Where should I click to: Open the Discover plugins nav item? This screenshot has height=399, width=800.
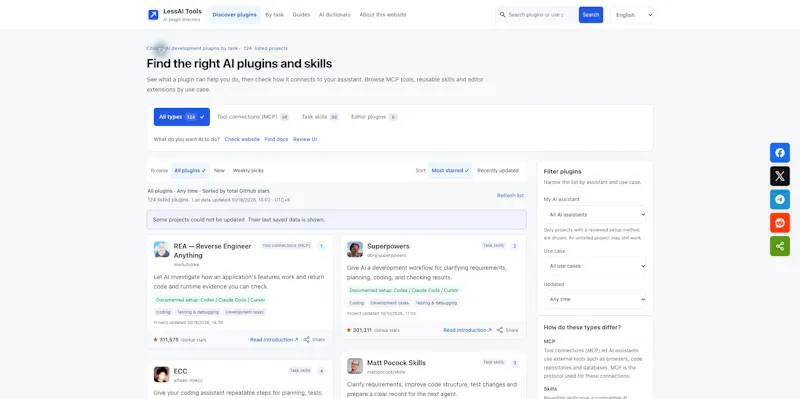(234, 15)
